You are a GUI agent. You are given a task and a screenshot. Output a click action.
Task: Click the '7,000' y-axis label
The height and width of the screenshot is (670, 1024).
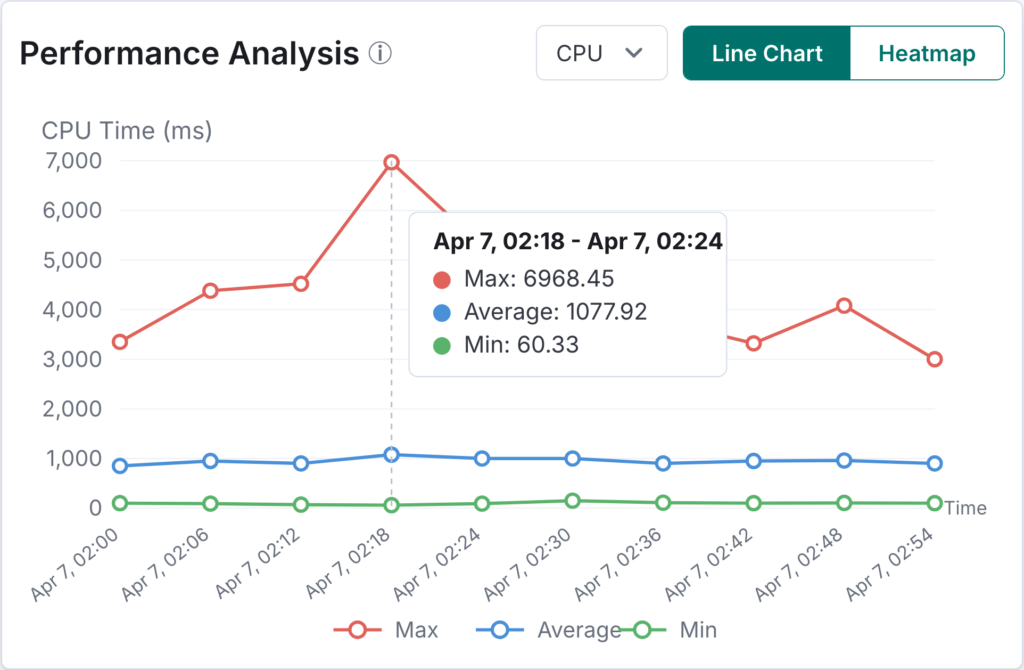73,161
